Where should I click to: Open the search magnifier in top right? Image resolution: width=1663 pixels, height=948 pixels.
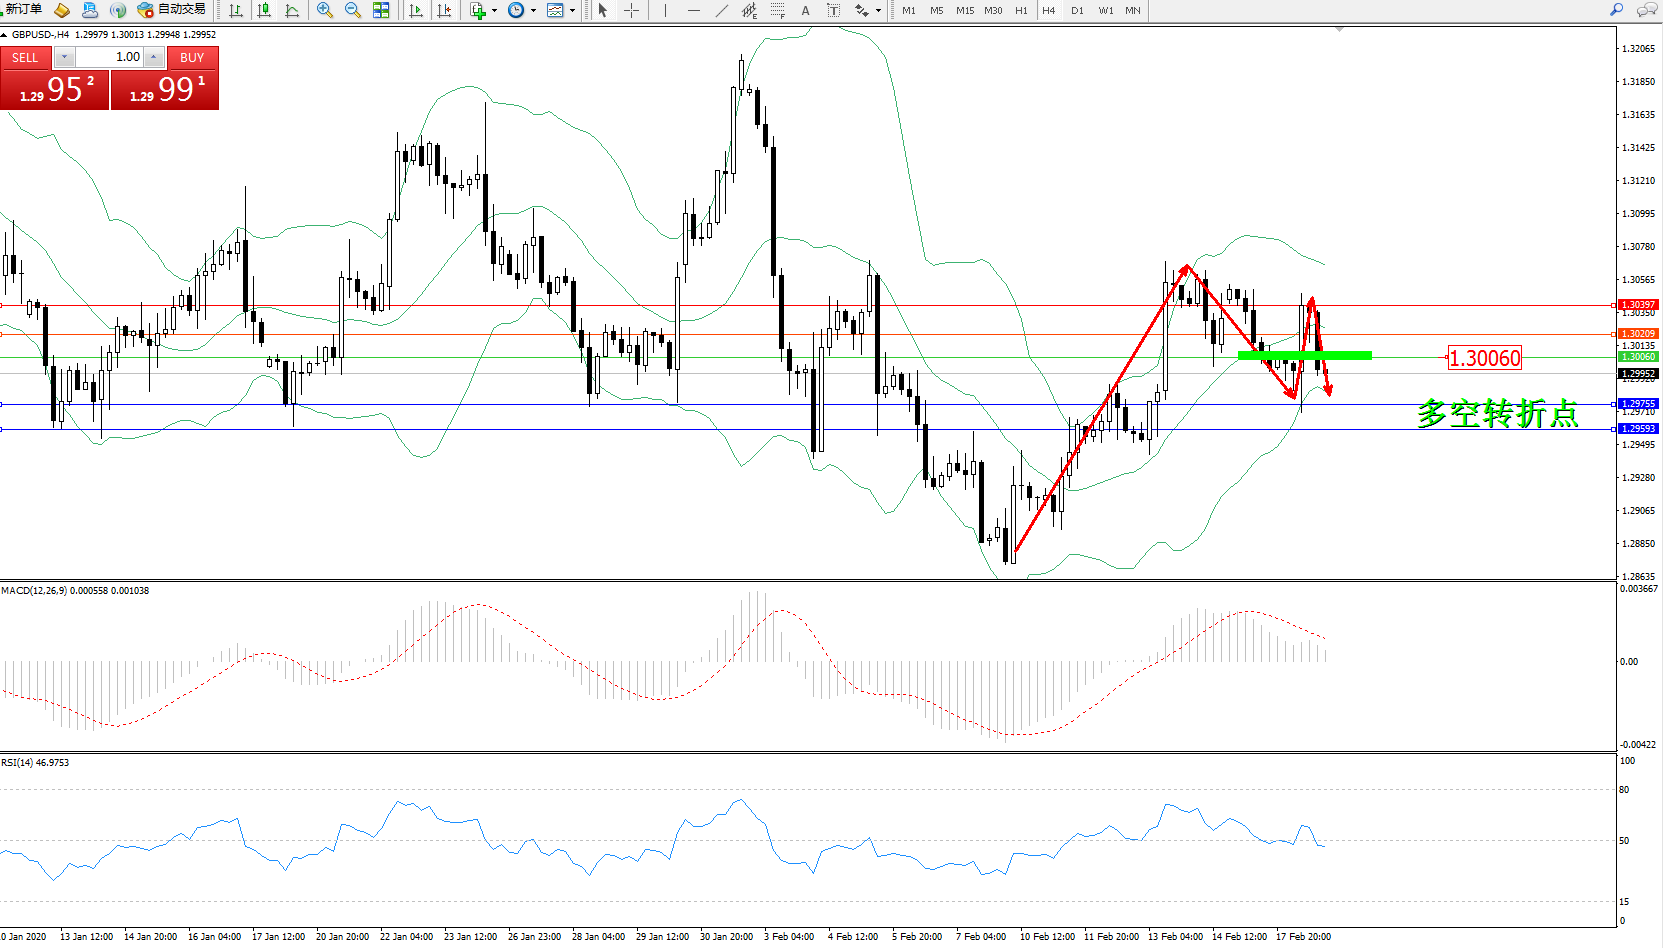click(1616, 10)
